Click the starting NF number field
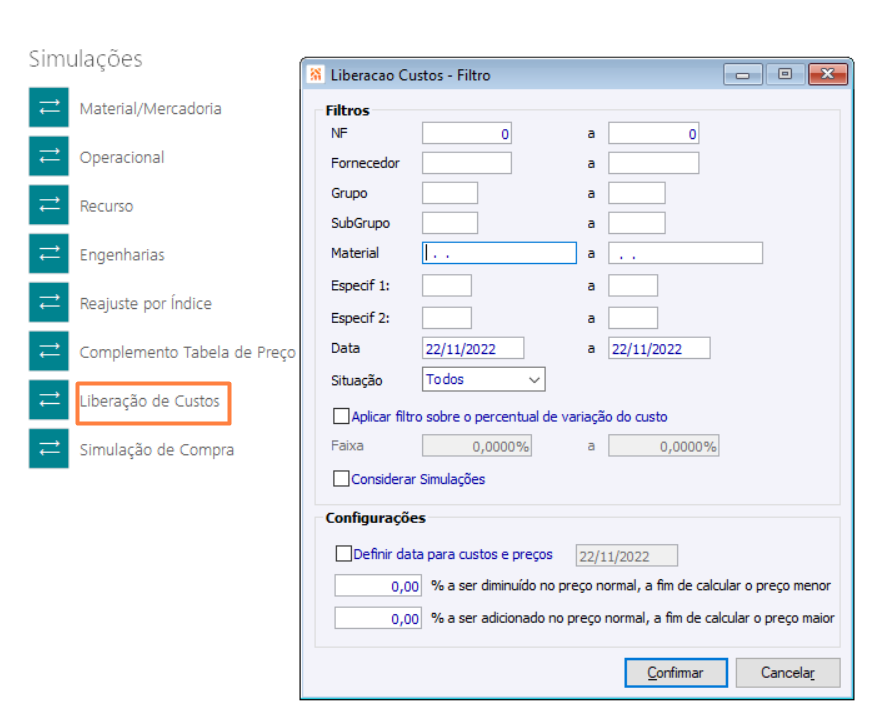Viewport: 869px width, 709px height. point(467,134)
